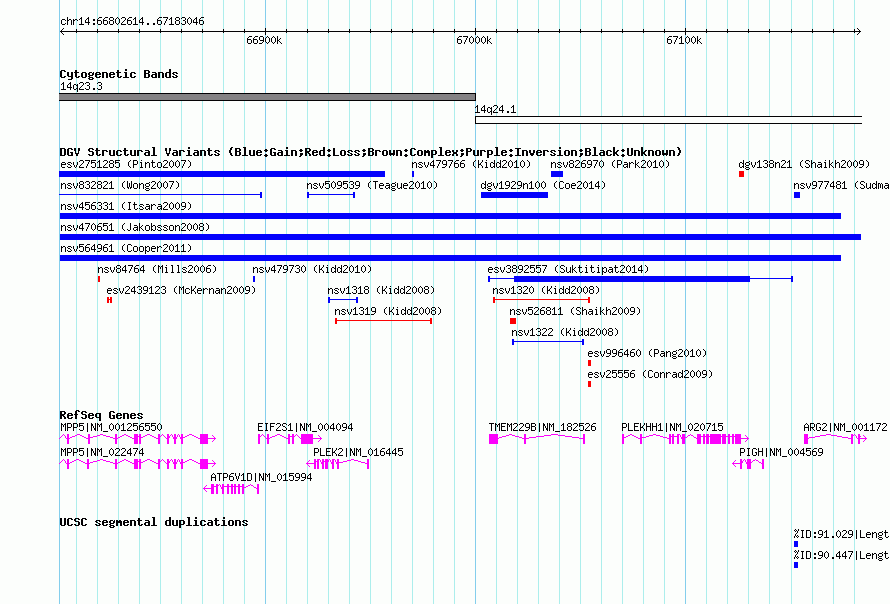
Task: Click the esv2751285 (Pinto2007) variant bar
Action: [x=222, y=174]
